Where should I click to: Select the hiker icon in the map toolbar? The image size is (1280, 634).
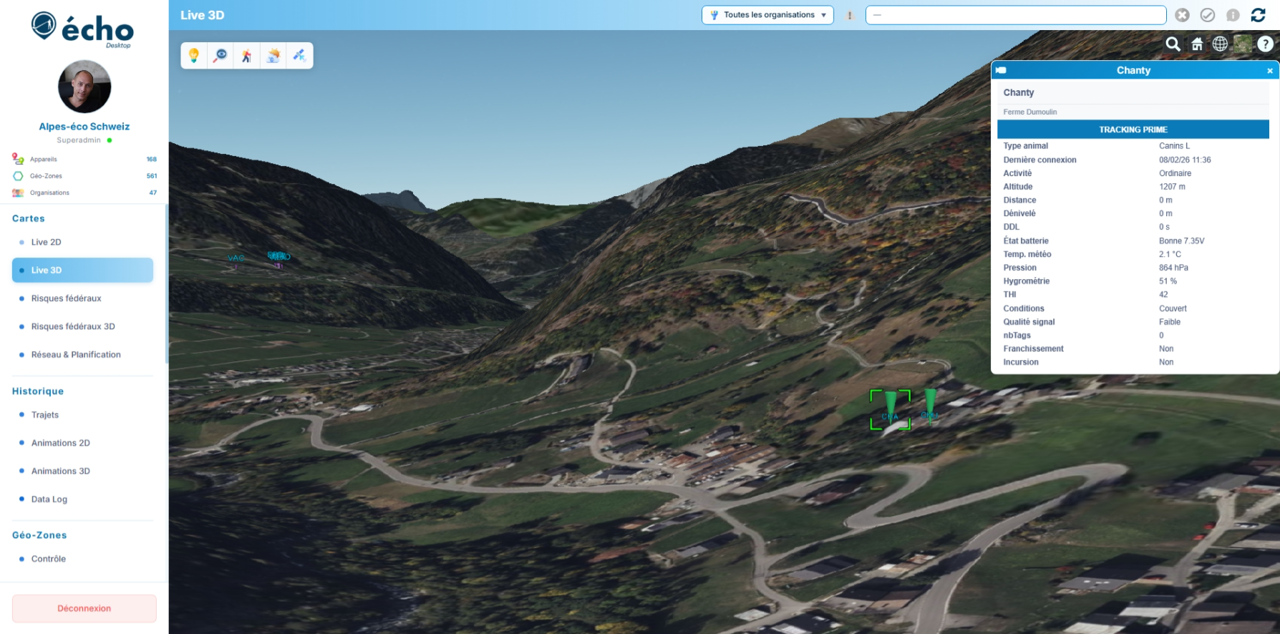click(x=247, y=55)
